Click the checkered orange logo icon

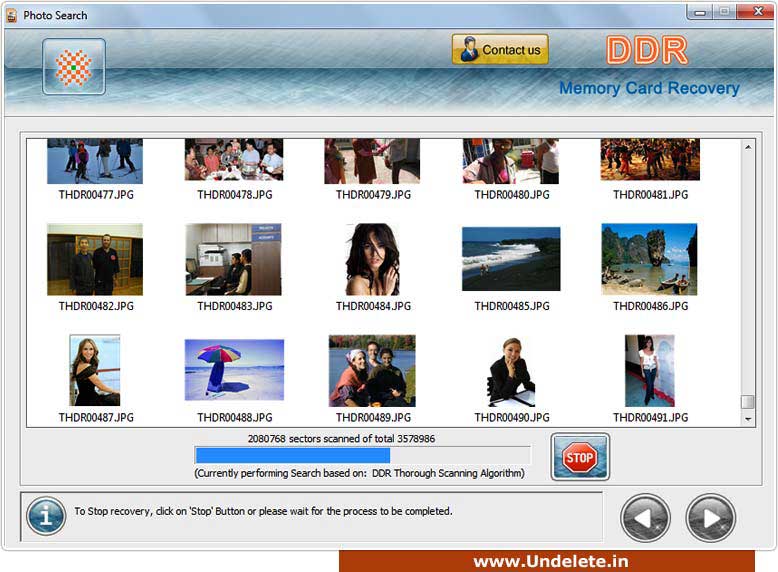pos(73,67)
